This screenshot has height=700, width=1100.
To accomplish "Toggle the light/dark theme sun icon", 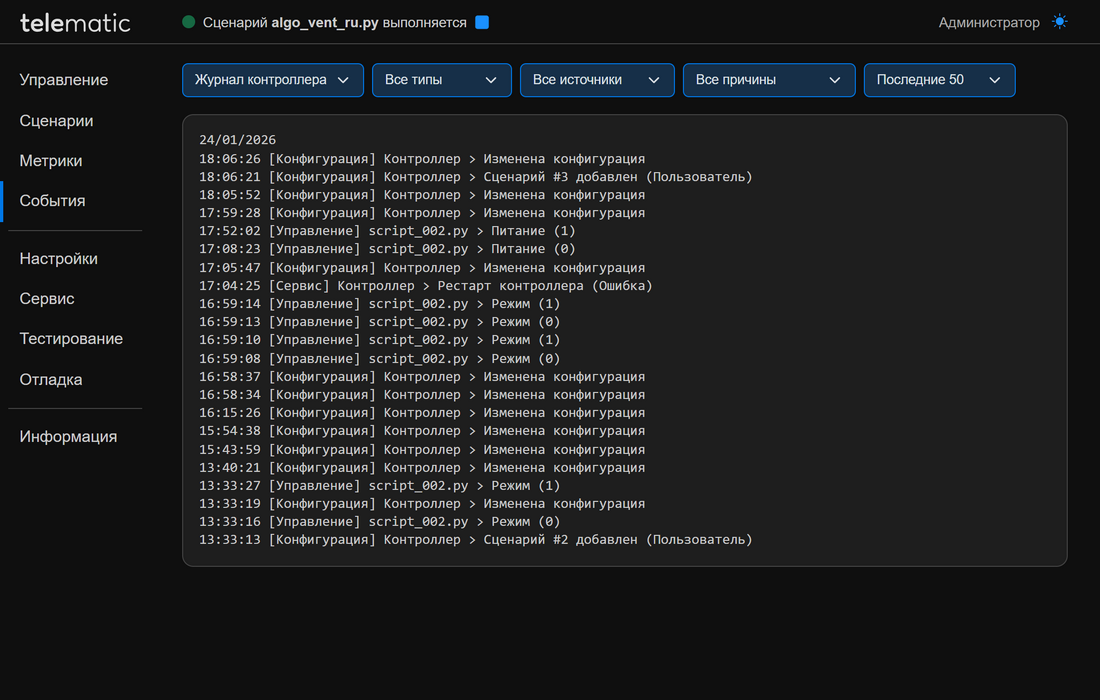I will click(x=1060, y=22).
